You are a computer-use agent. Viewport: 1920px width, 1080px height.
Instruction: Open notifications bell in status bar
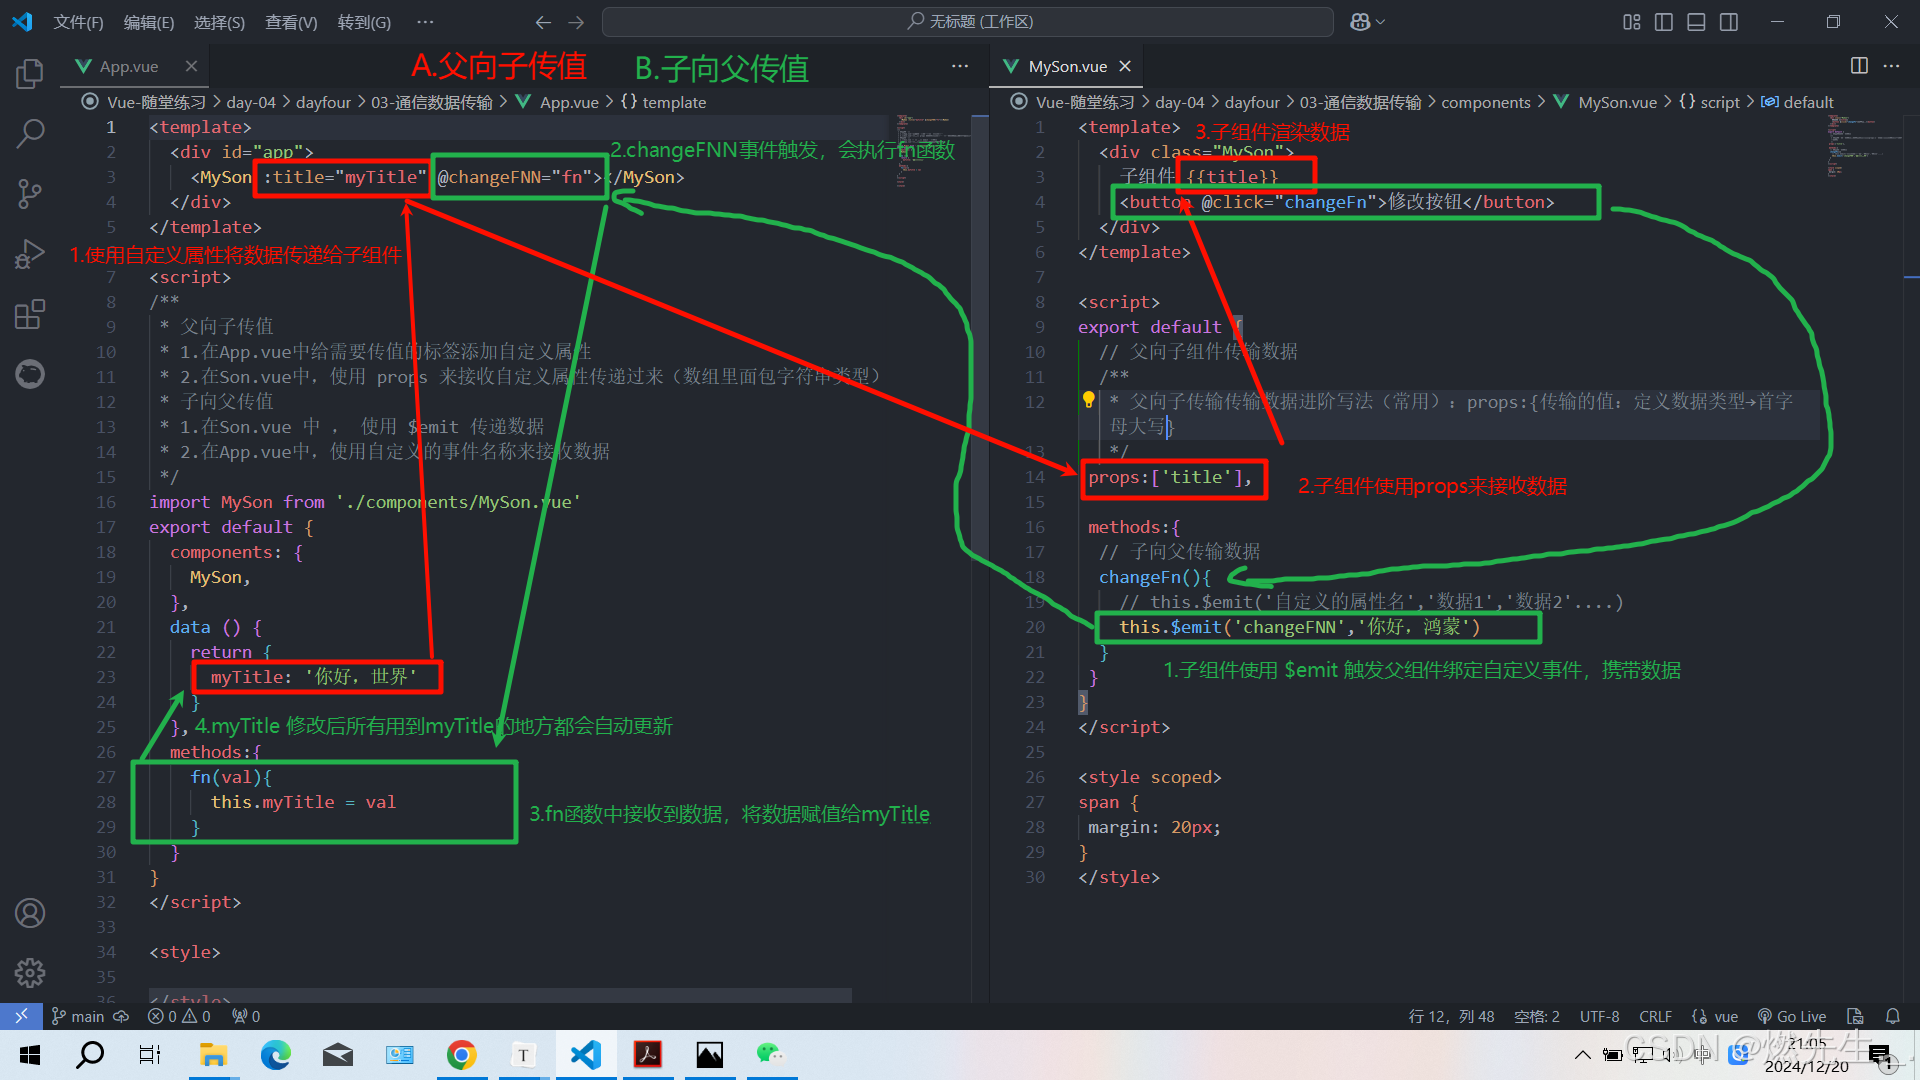point(1893,1016)
